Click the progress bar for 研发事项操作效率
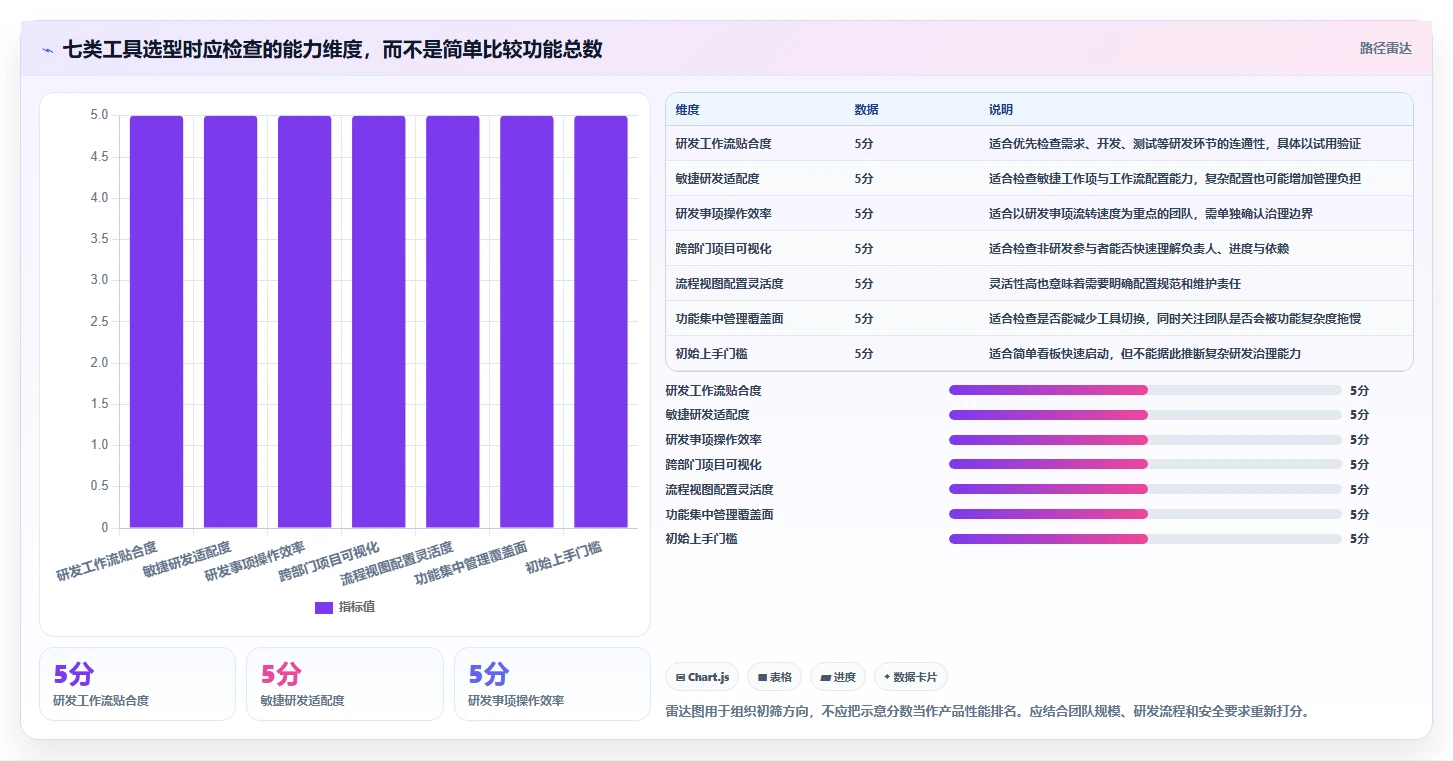The image size is (1453, 761). pos(1145,440)
